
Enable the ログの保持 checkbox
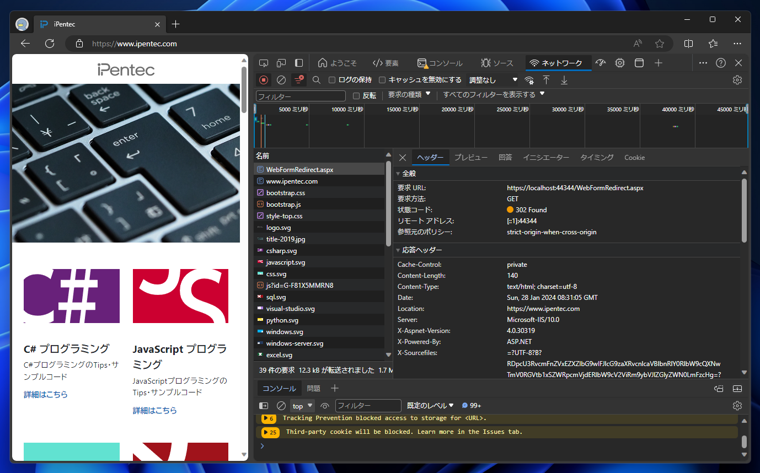[332, 80]
